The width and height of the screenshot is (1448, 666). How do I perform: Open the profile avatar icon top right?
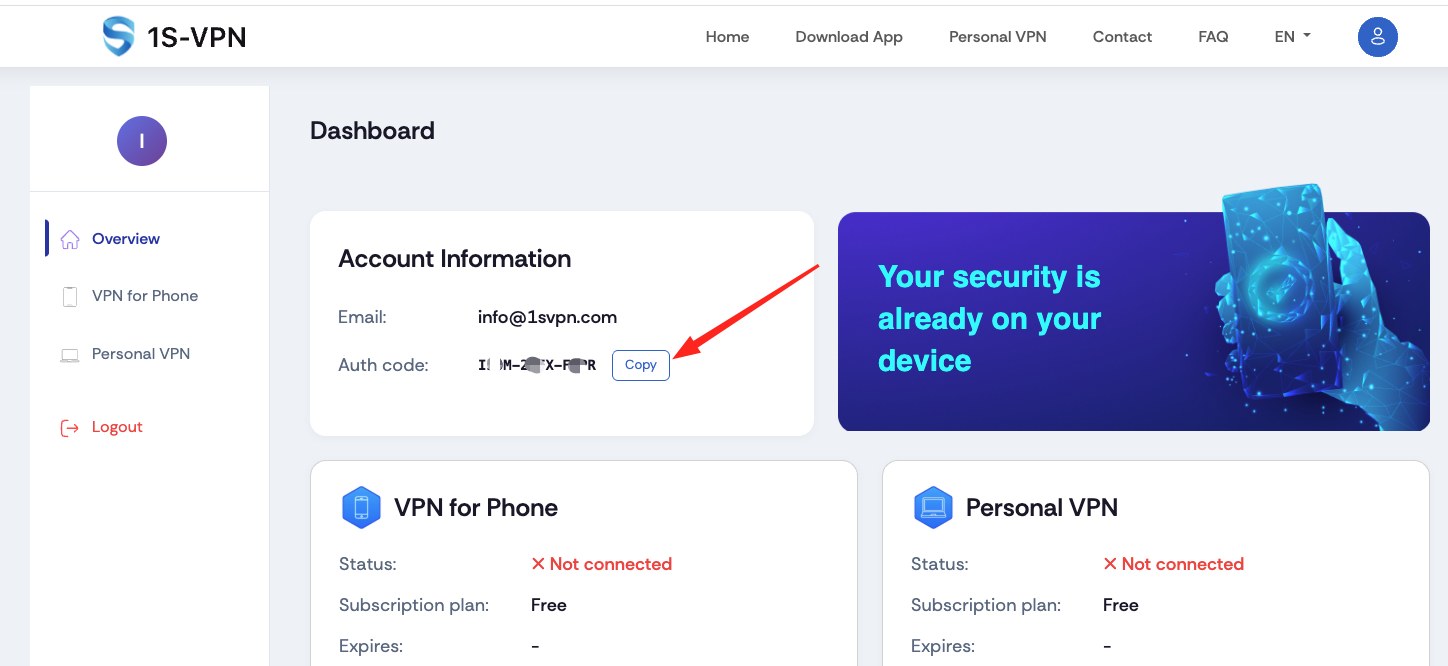[x=1377, y=36]
